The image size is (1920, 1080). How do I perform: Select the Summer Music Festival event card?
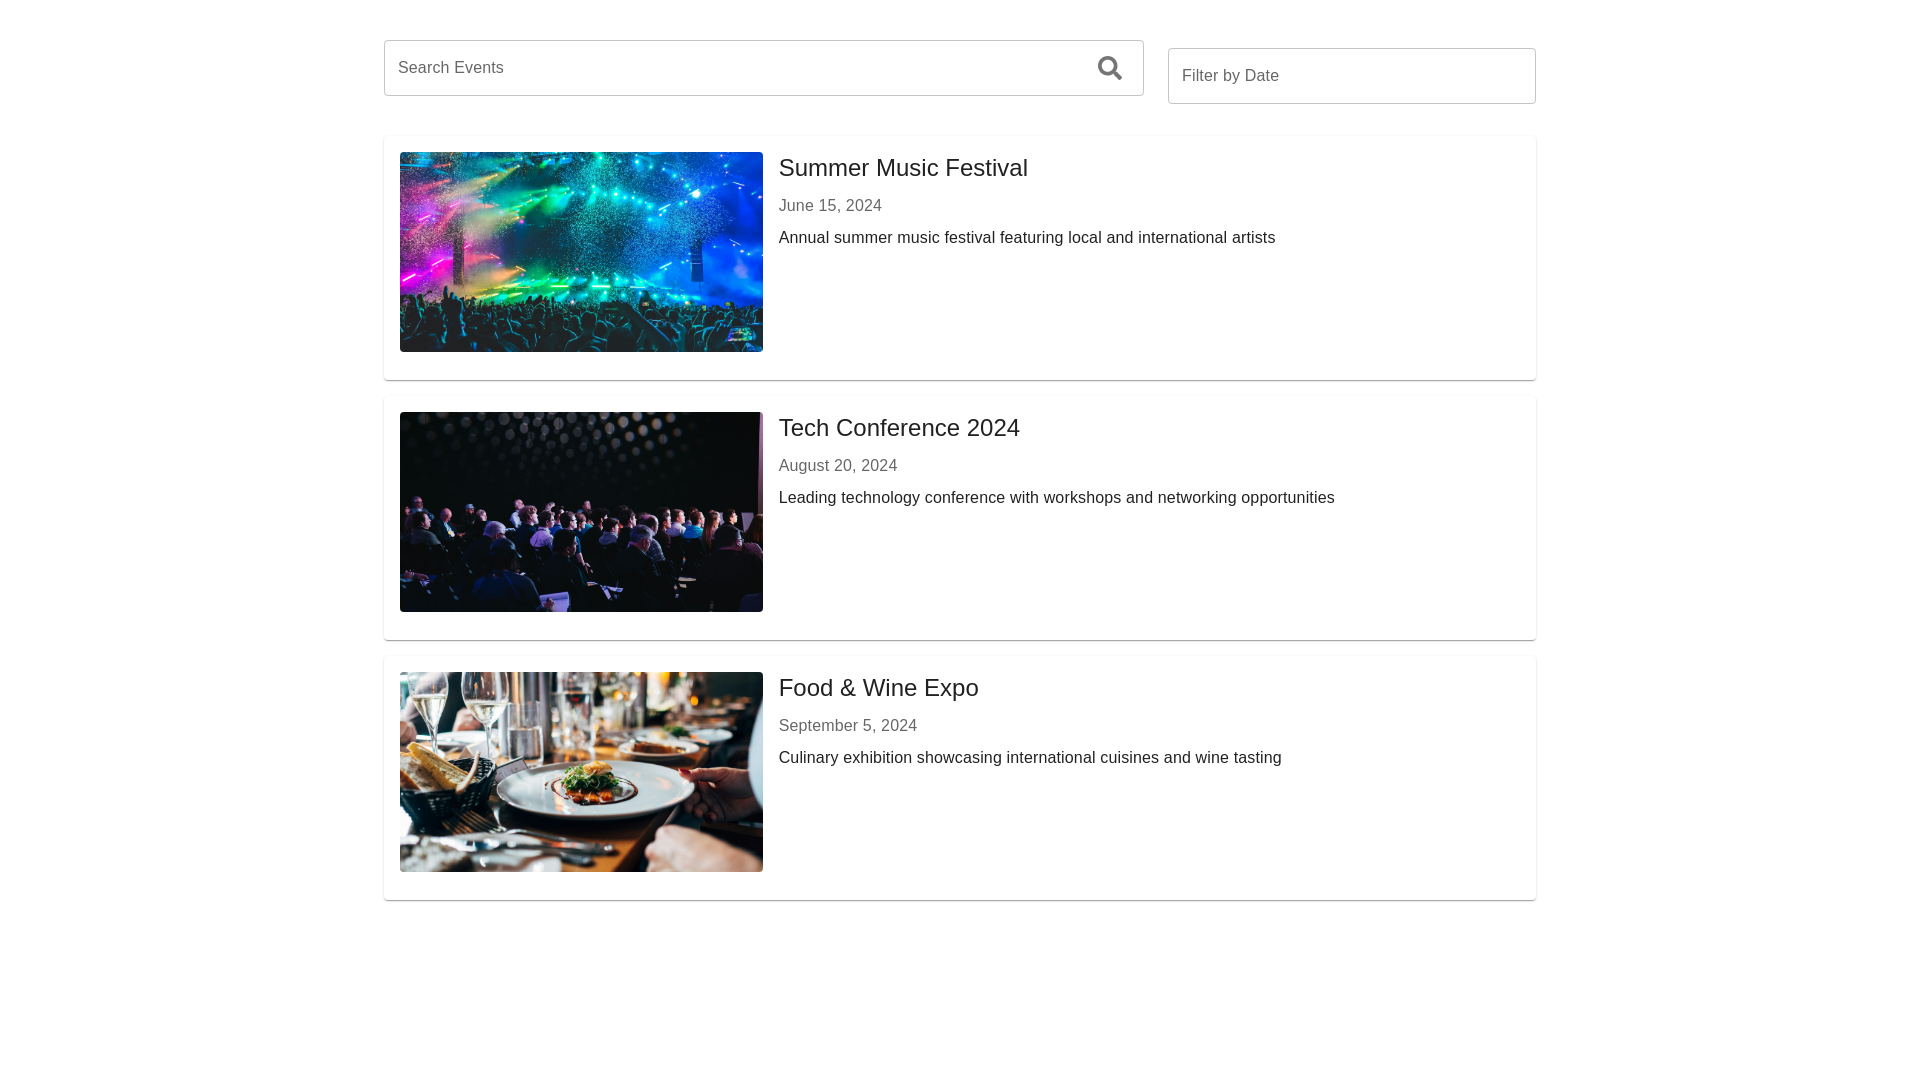(x=959, y=258)
